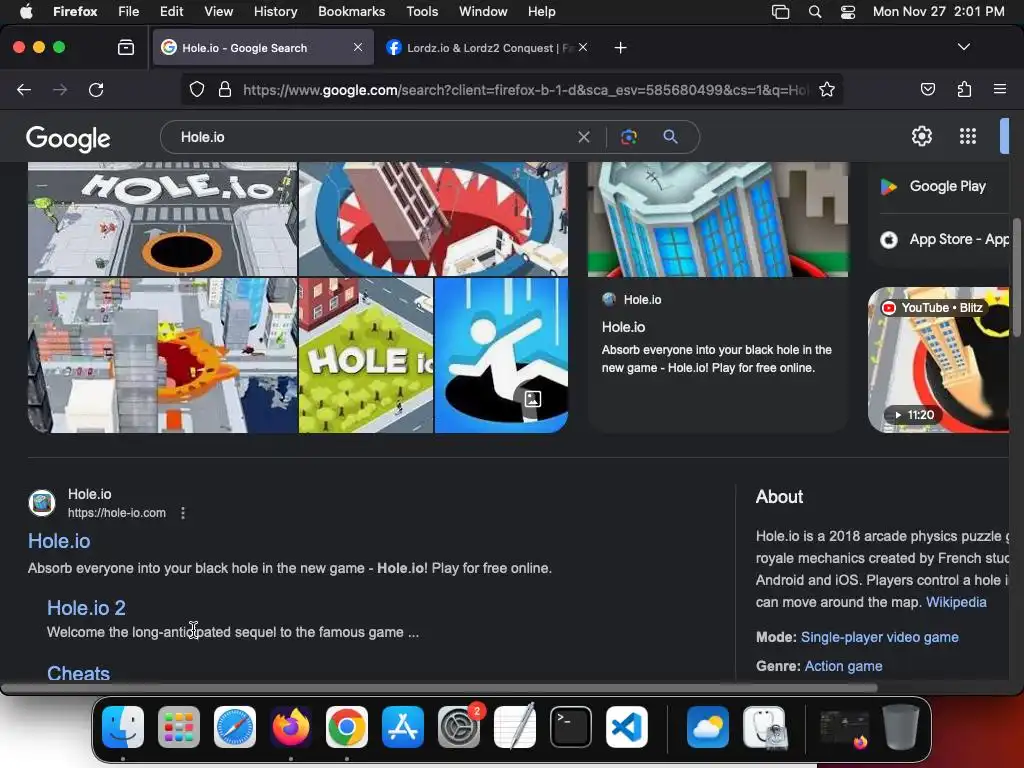The image size is (1024, 768).
Task: Open Google quick settings gear
Action: click(921, 136)
